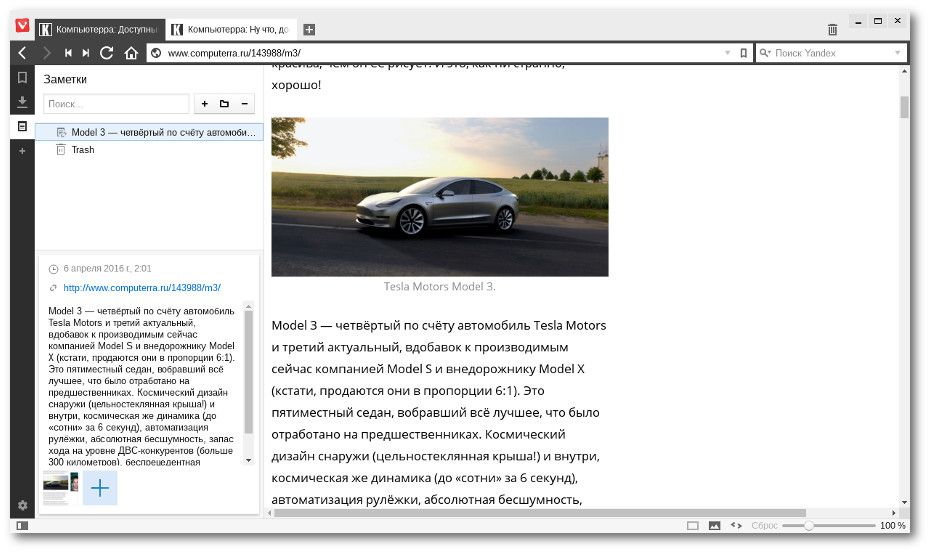Click the URL address field
The height and width of the screenshot is (553, 930).
(x=441, y=53)
